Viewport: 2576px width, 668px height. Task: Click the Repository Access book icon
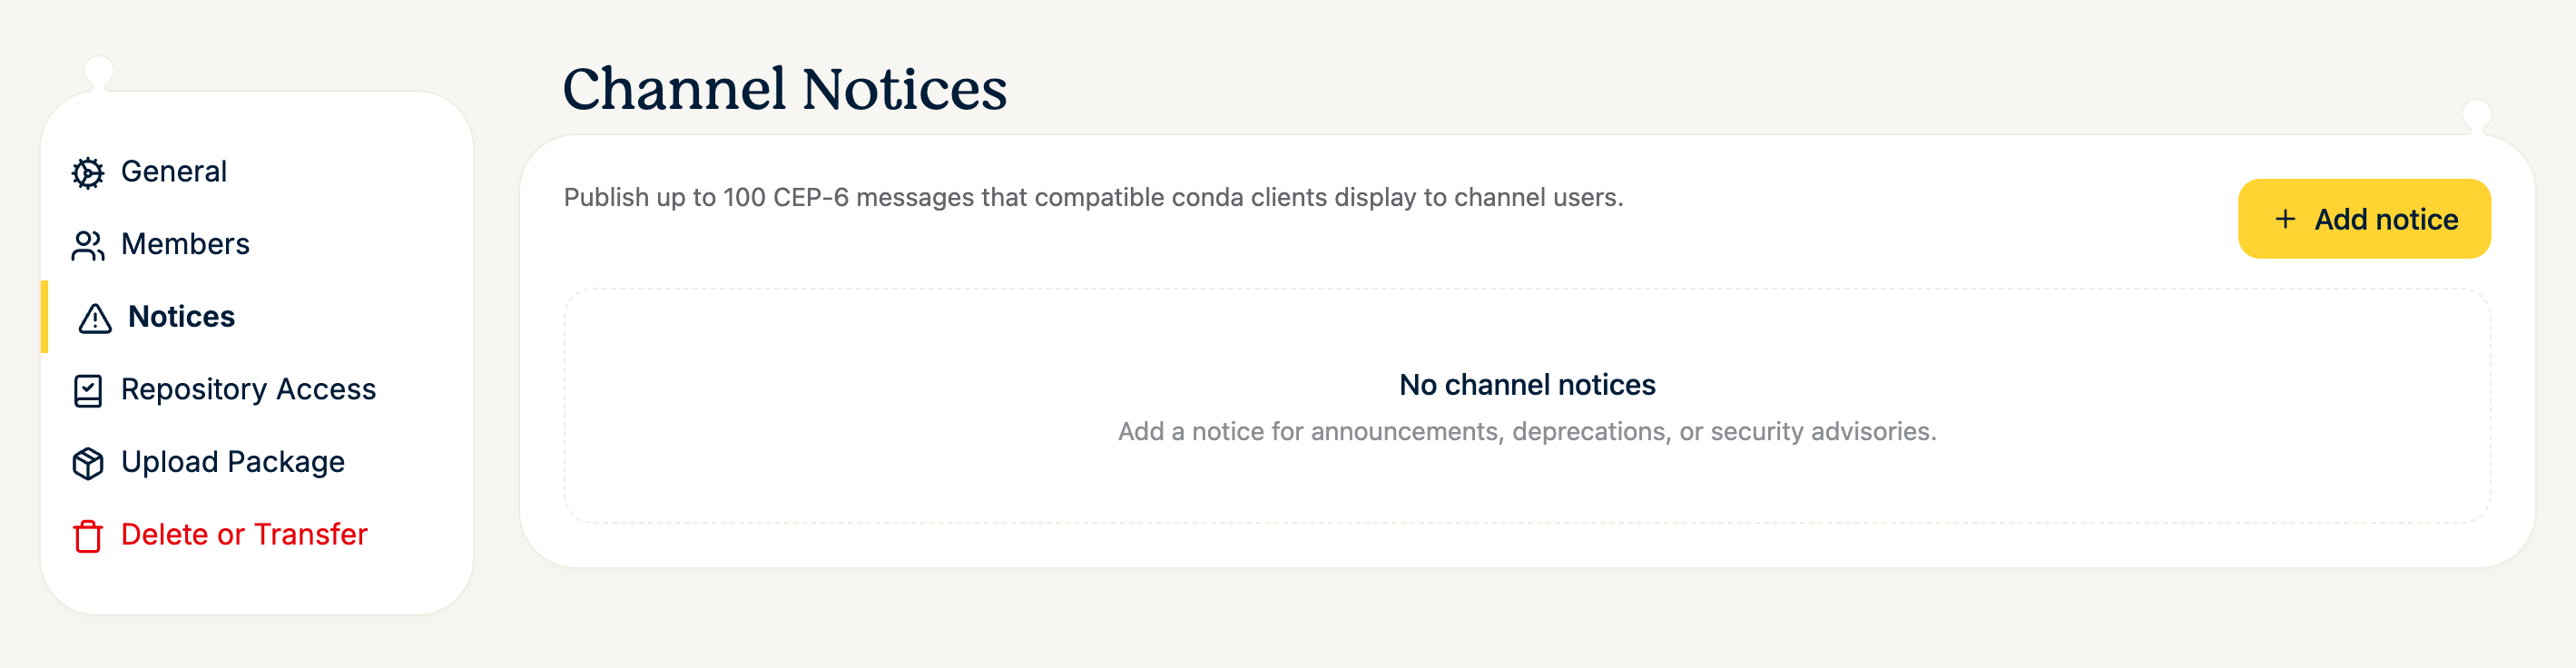click(88, 391)
